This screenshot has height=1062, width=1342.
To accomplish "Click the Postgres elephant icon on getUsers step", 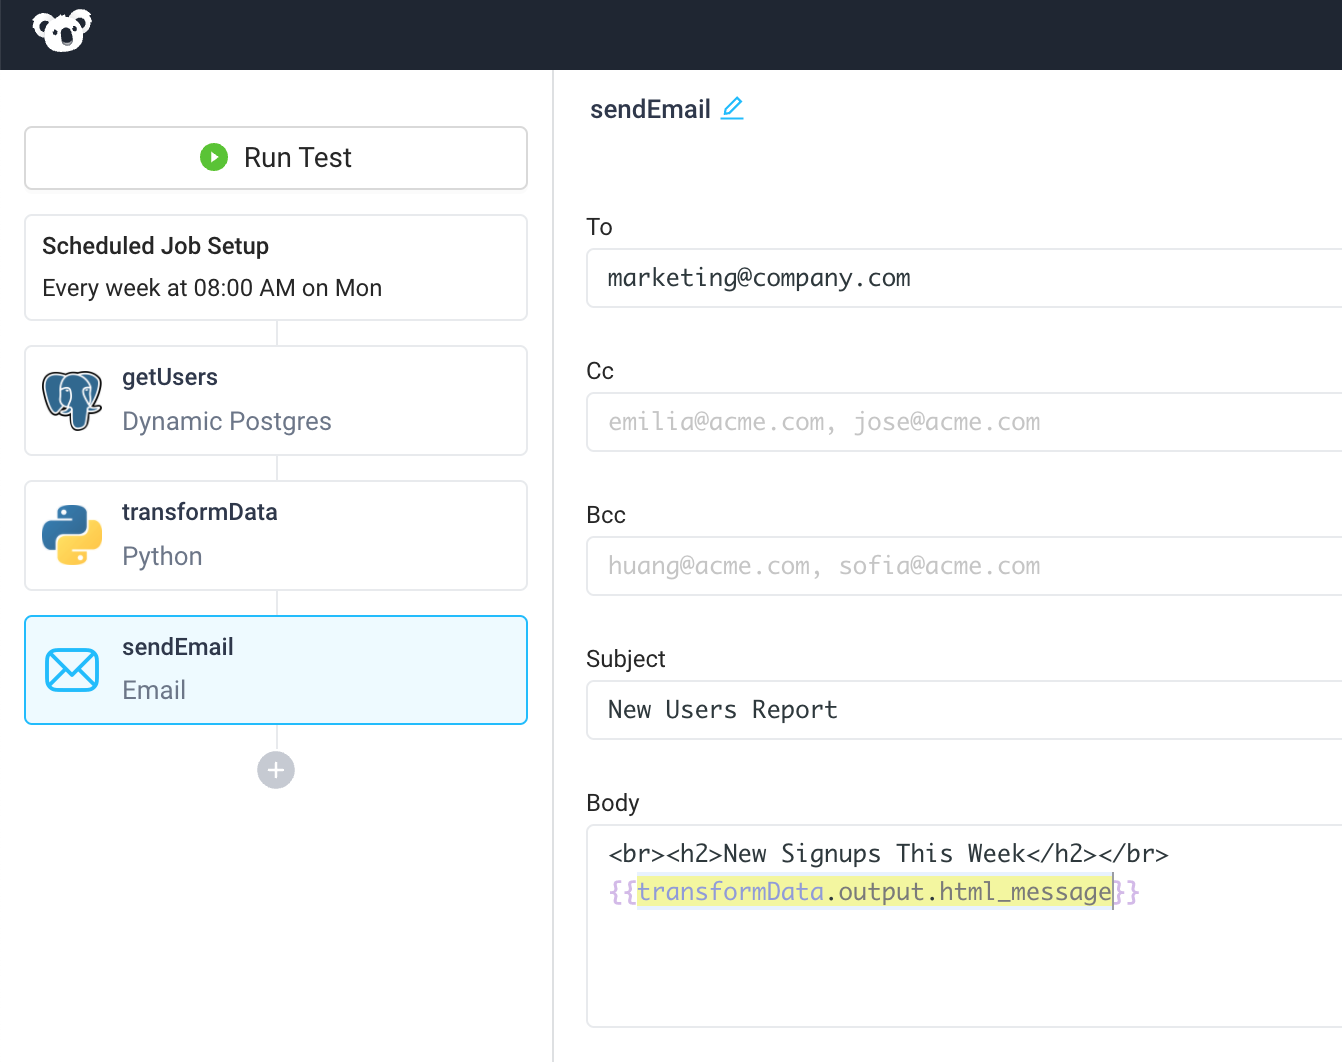I will [x=71, y=399].
